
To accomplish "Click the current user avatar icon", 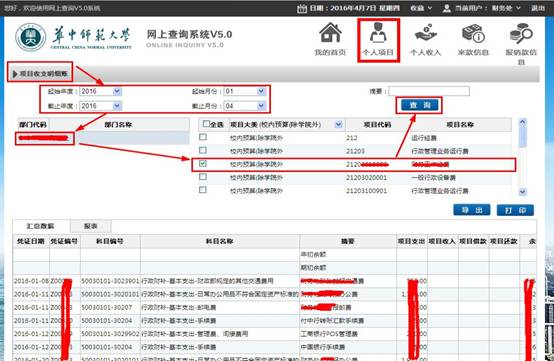I will [x=447, y=8].
